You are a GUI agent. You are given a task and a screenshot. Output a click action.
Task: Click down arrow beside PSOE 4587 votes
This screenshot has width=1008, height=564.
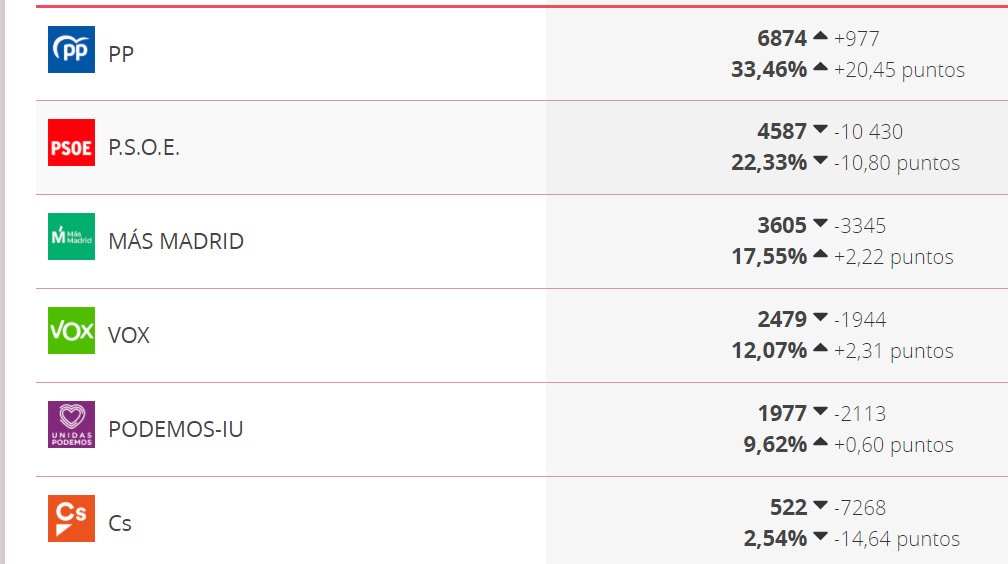click(820, 129)
